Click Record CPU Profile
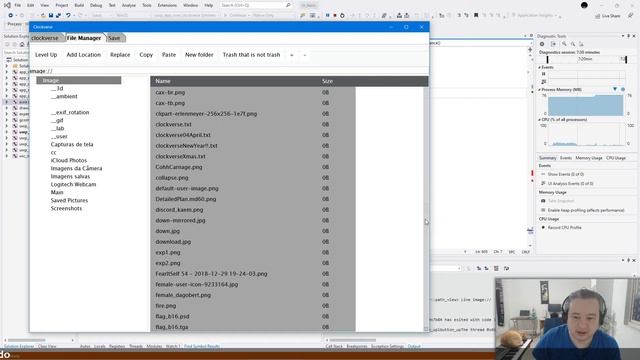The image size is (640, 360). coord(564,228)
